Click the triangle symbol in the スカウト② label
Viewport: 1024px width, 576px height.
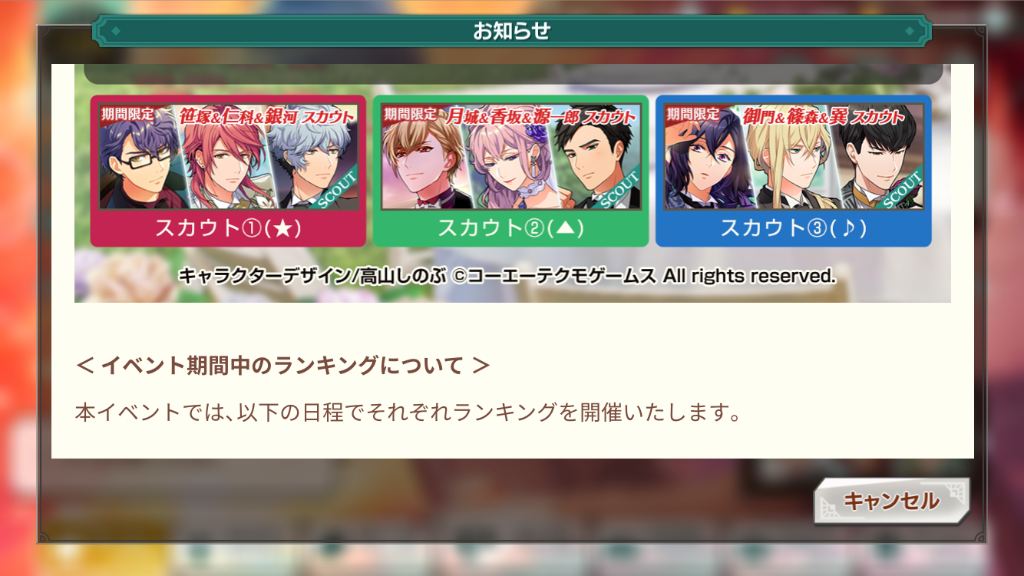[566, 229]
